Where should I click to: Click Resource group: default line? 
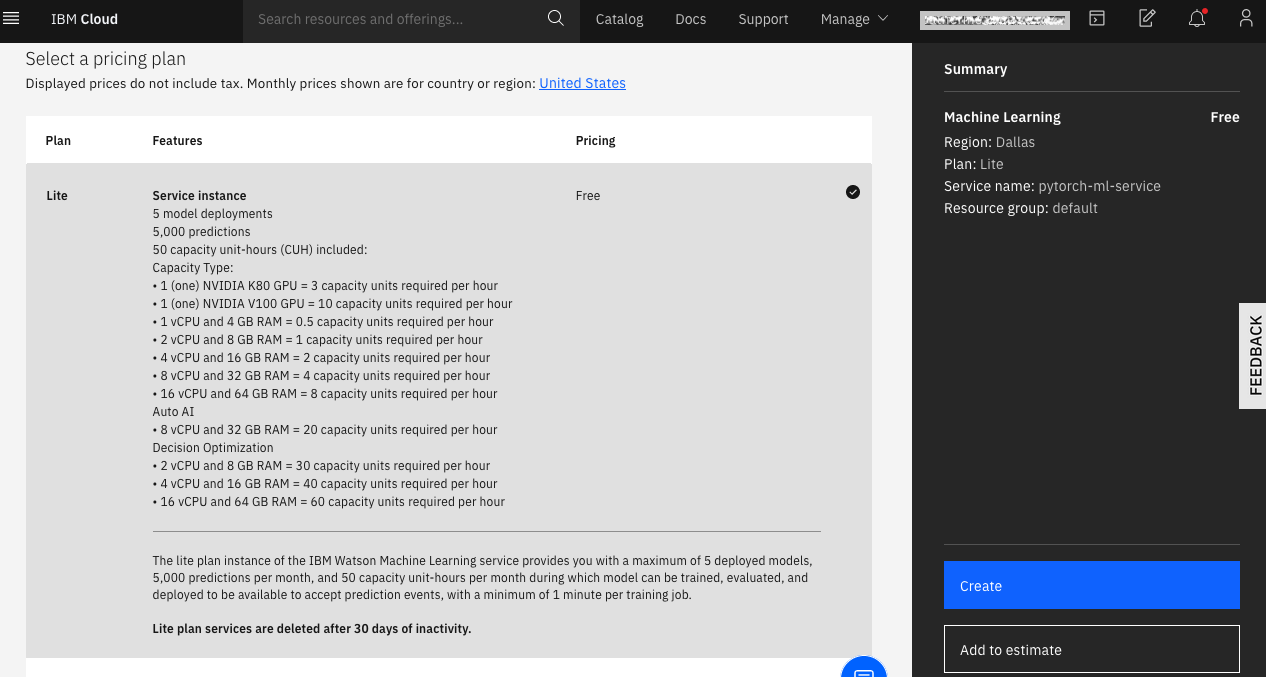[1021, 208]
